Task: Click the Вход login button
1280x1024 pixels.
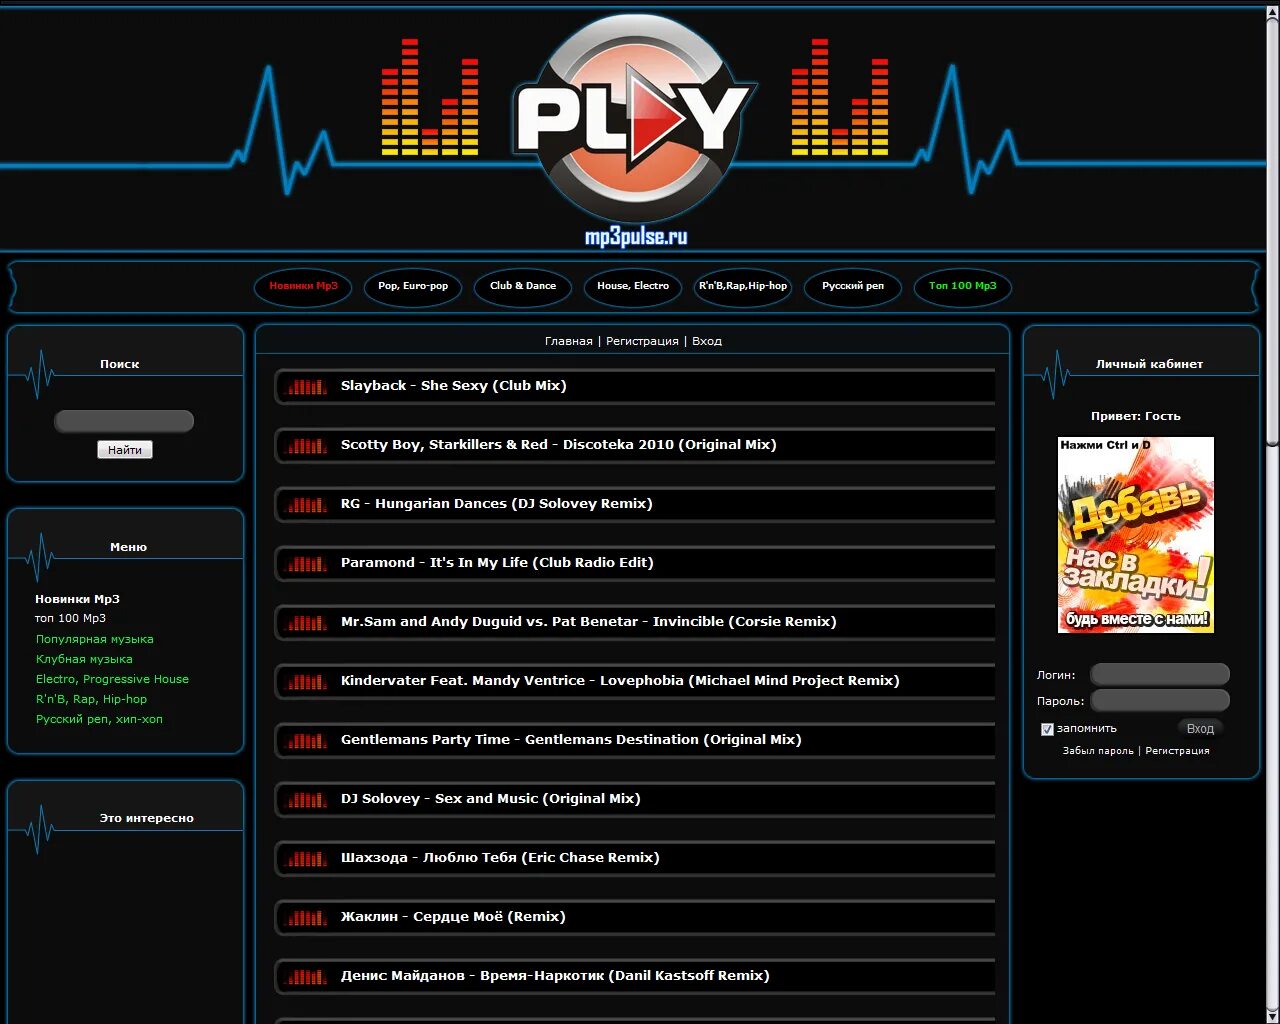Action: tap(1200, 729)
